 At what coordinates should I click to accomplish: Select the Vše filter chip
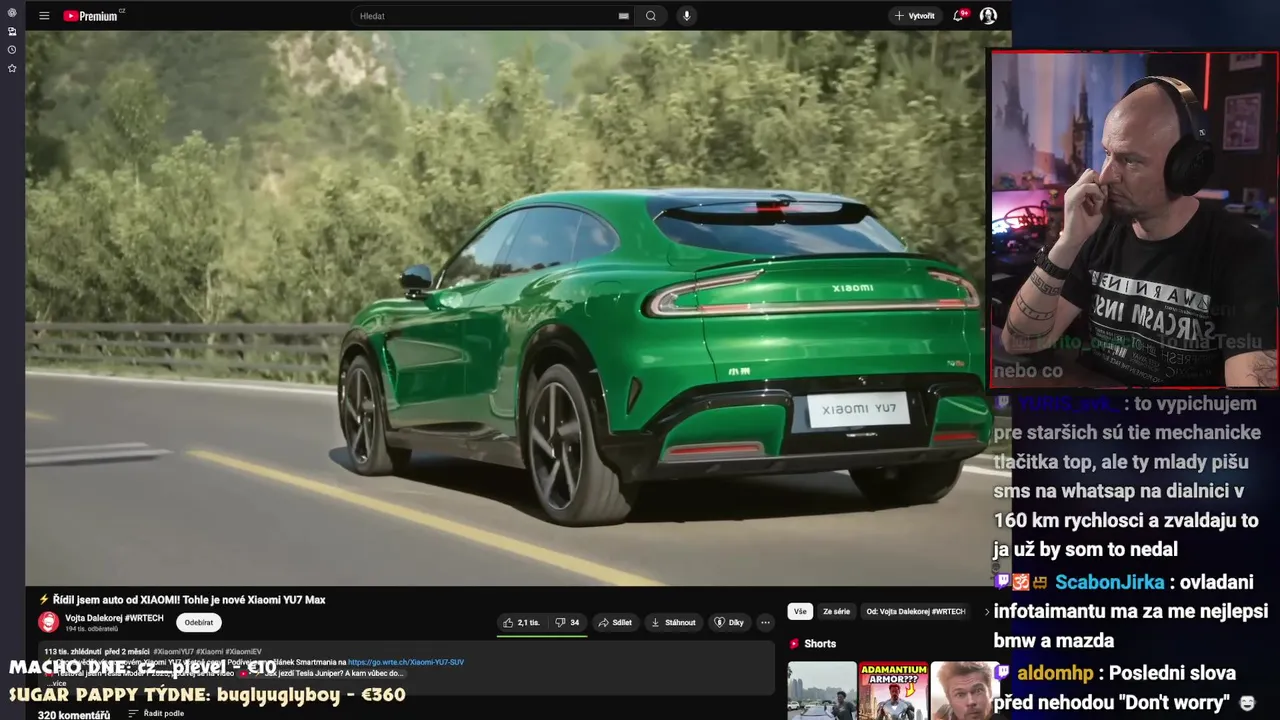(x=800, y=611)
